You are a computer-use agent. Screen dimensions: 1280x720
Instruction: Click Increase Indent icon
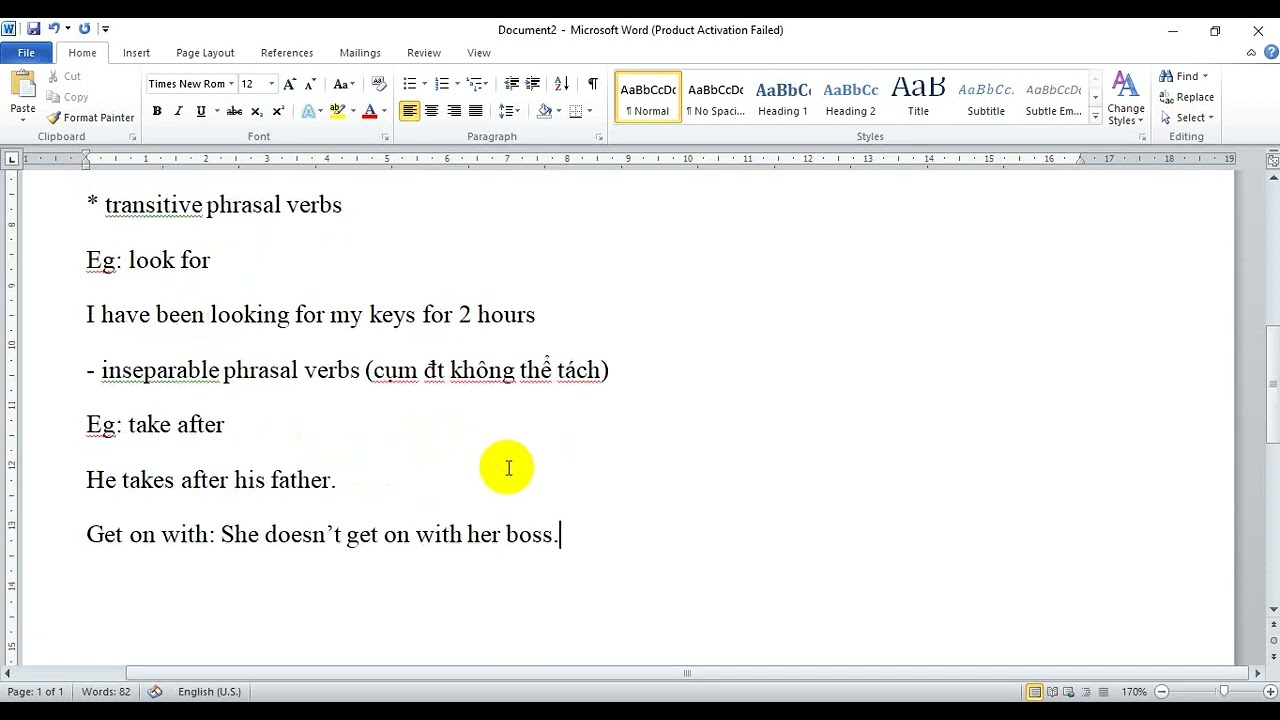coord(533,84)
